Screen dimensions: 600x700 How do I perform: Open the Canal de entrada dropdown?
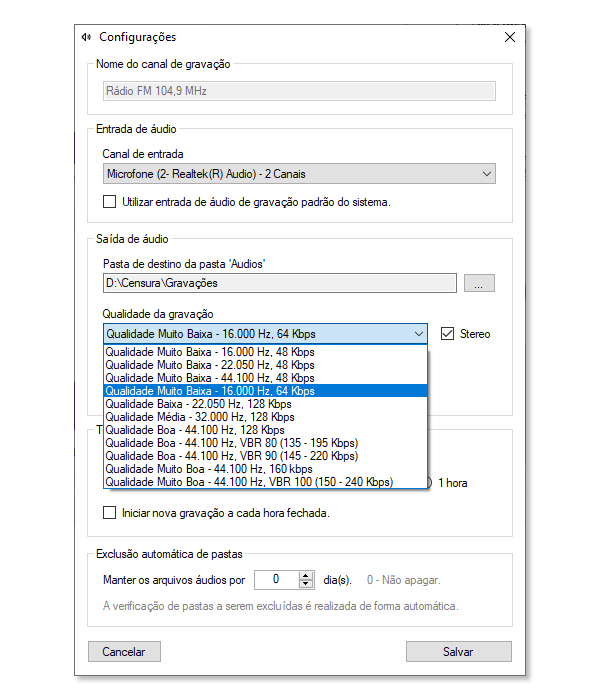pos(299,174)
